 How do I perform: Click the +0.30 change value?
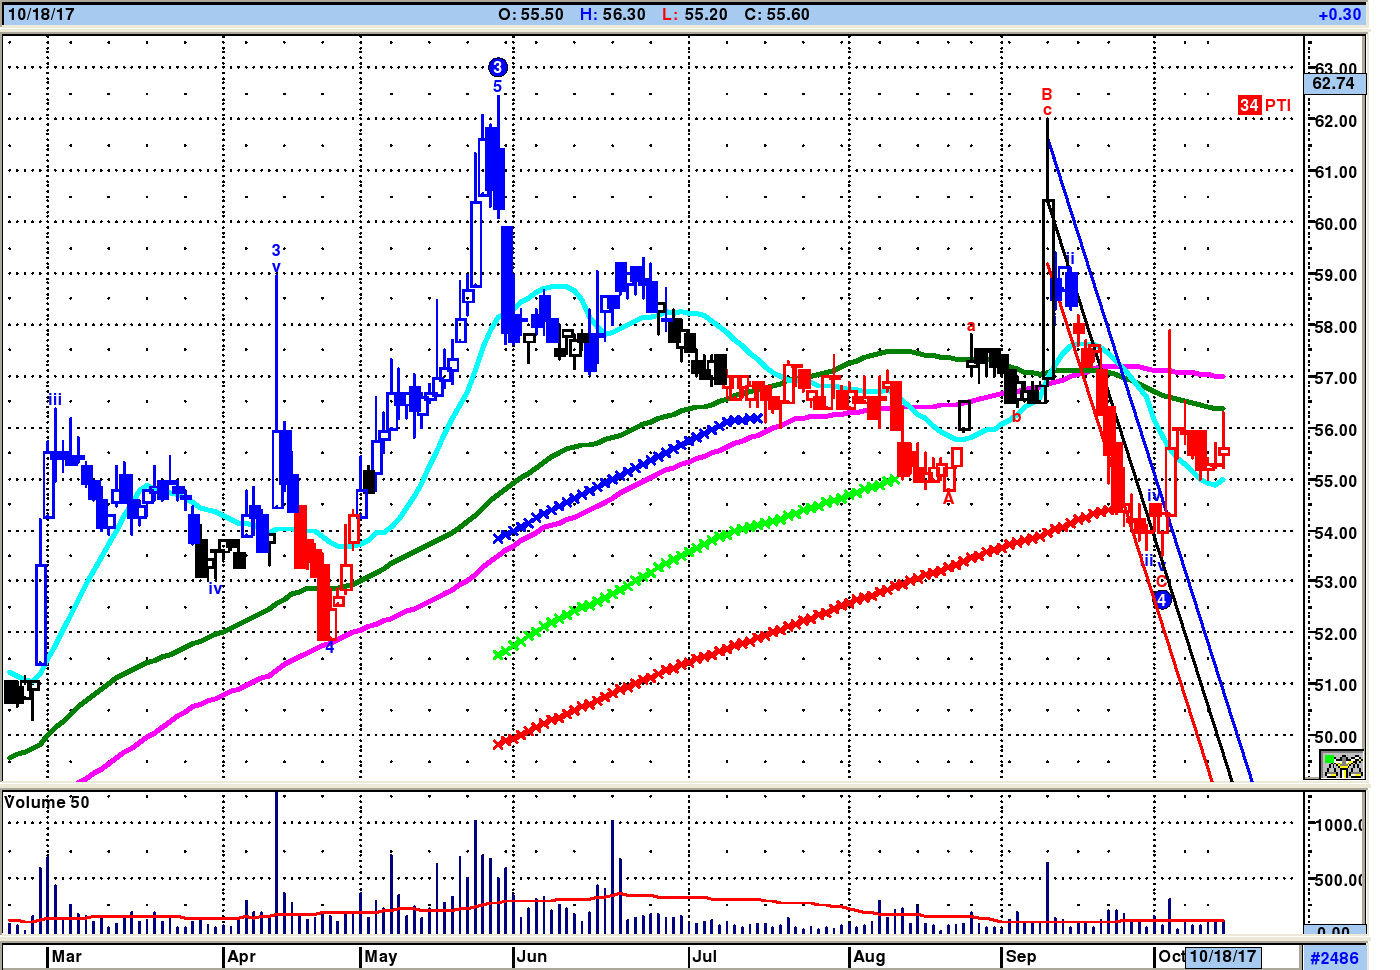(x=1340, y=15)
